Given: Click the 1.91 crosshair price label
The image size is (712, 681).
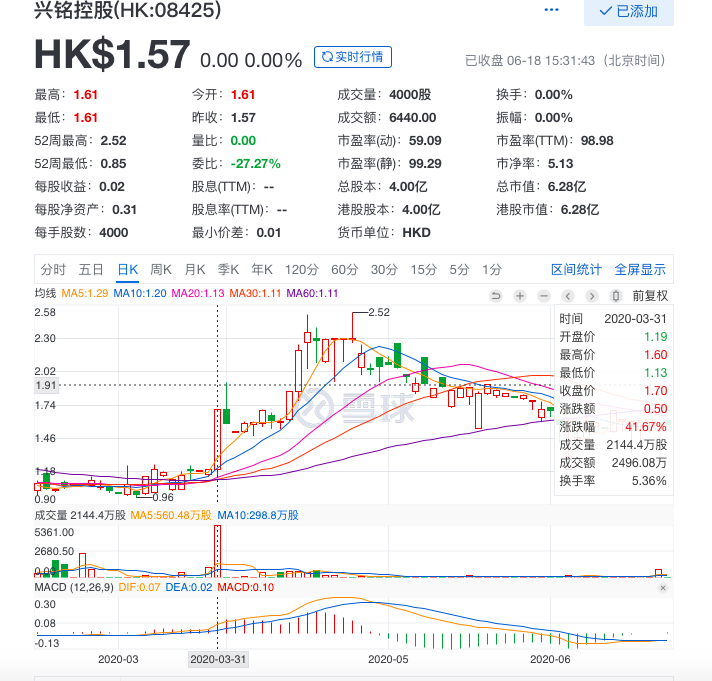Looking at the screenshot, I should click(46, 385).
